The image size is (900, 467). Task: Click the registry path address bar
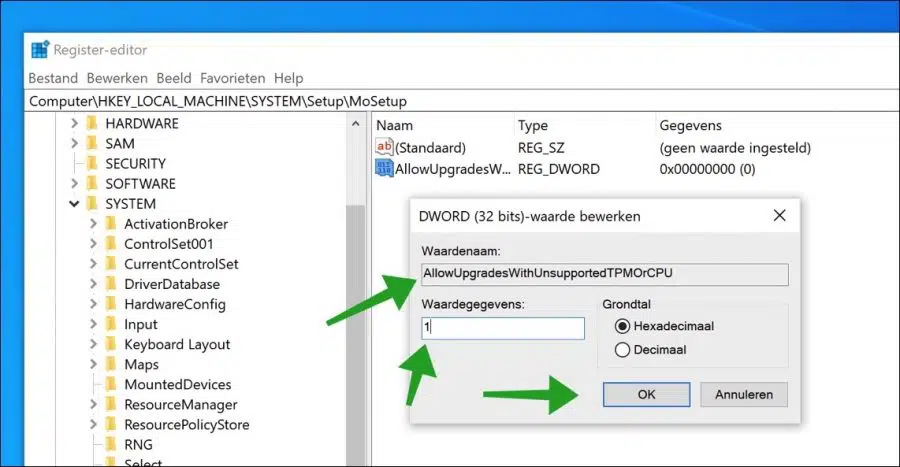point(463,101)
